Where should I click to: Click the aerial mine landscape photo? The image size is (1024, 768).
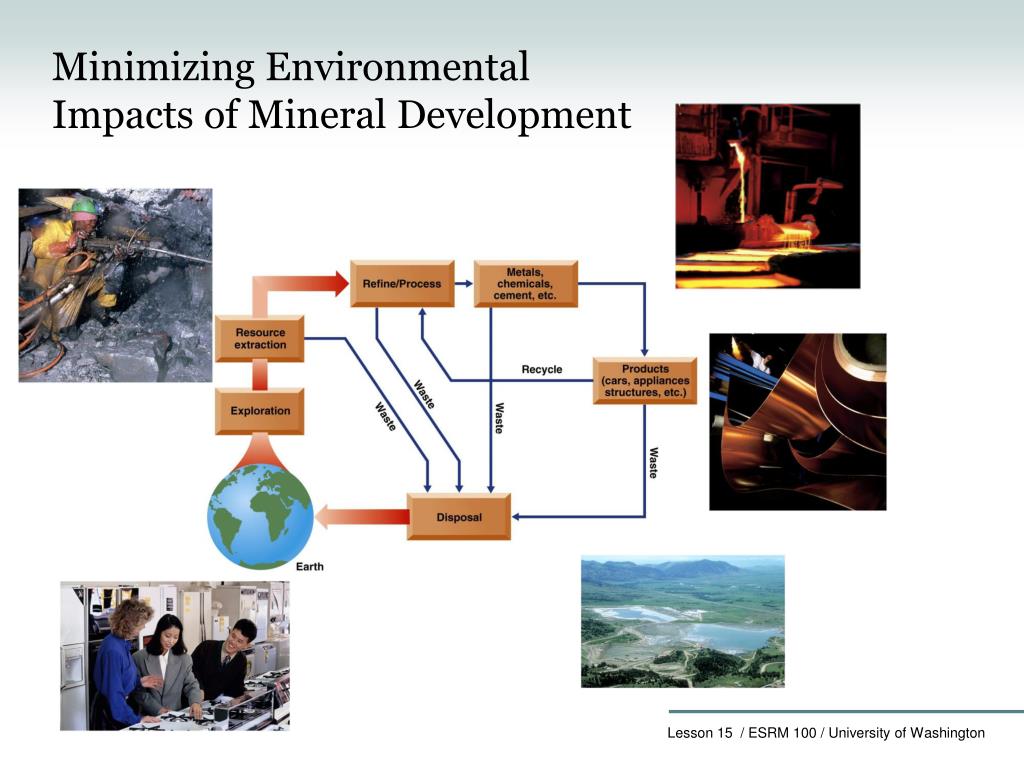coord(682,621)
